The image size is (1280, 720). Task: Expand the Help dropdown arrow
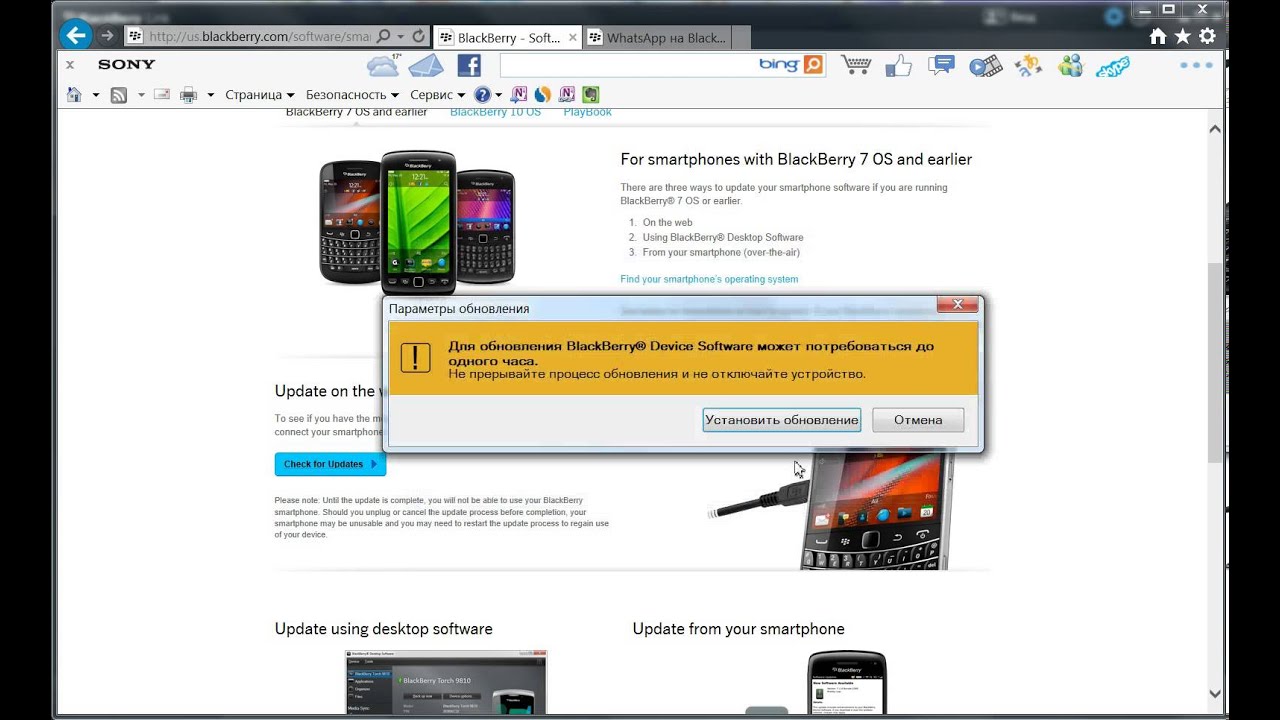coord(498,95)
